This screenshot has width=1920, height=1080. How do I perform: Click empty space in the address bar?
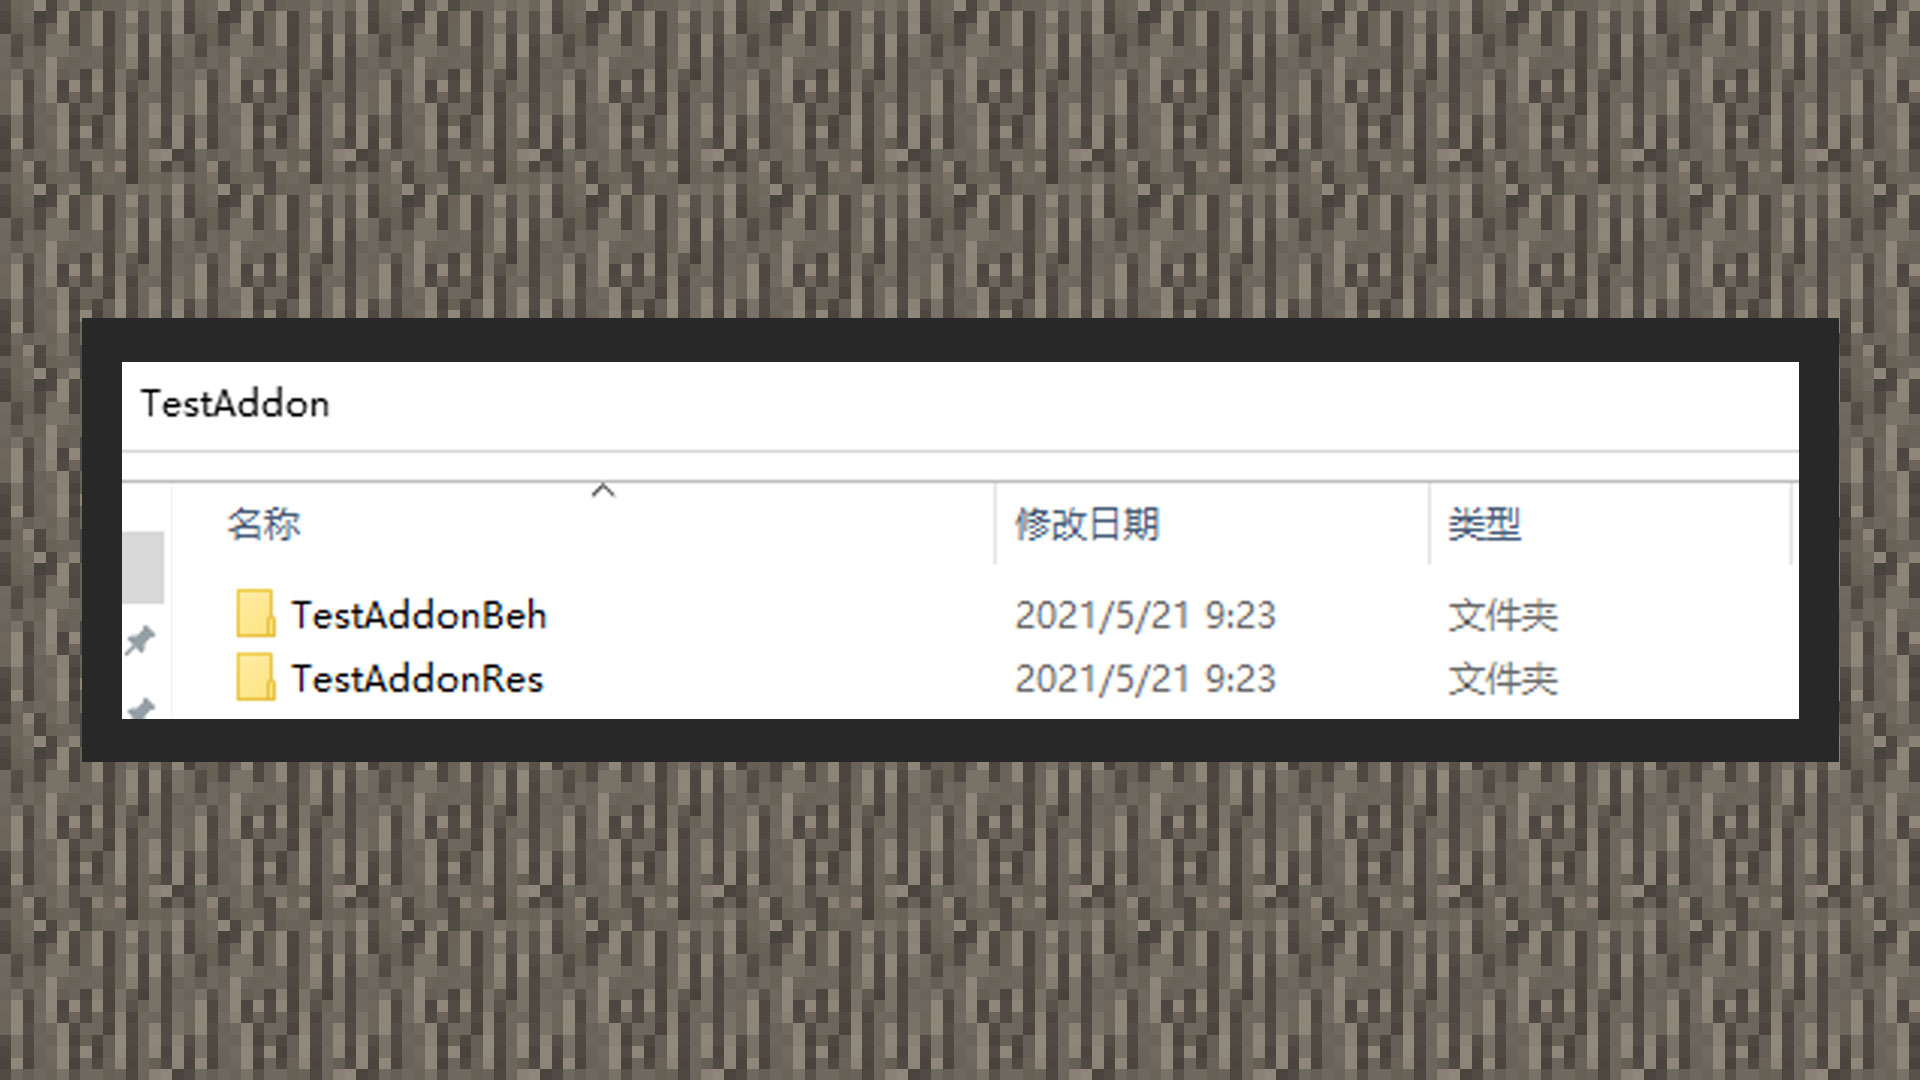tap(1060, 404)
